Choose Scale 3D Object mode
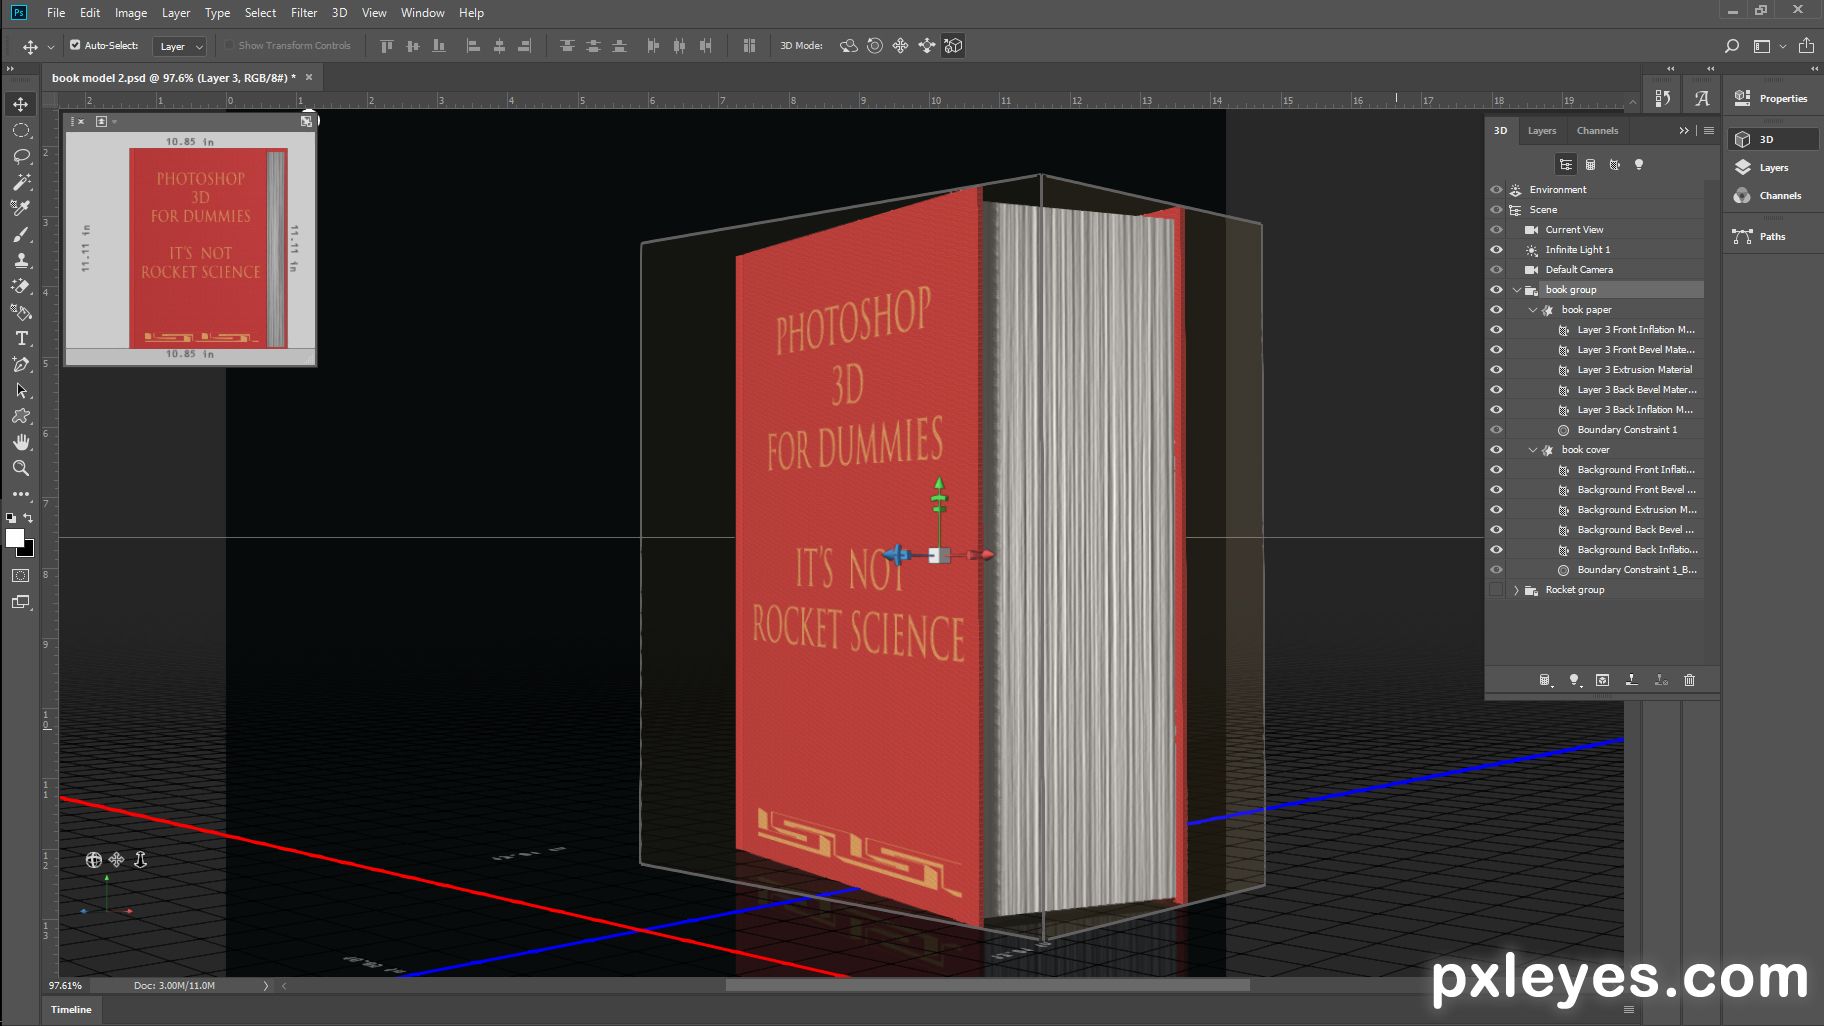The height and width of the screenshot is (1026, 1824). (x=953, y=46)
